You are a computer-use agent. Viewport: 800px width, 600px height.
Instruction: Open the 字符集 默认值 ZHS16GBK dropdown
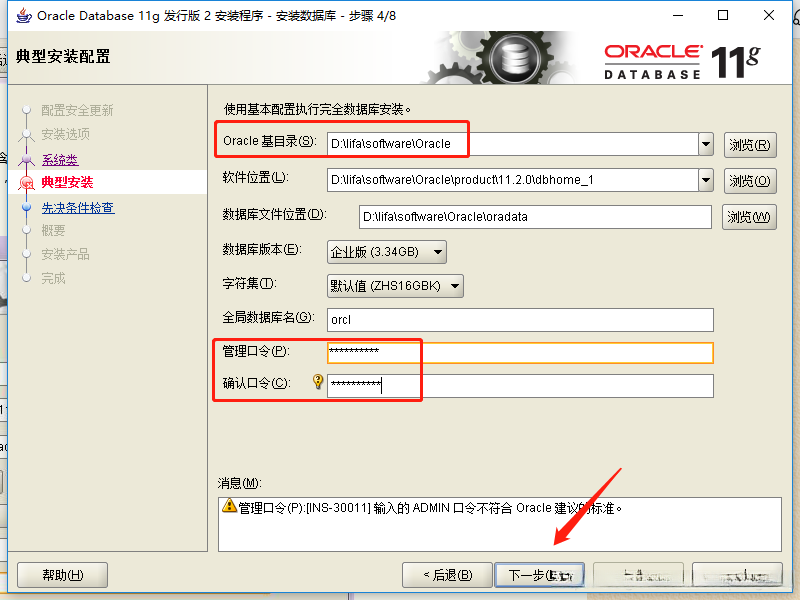395,286
